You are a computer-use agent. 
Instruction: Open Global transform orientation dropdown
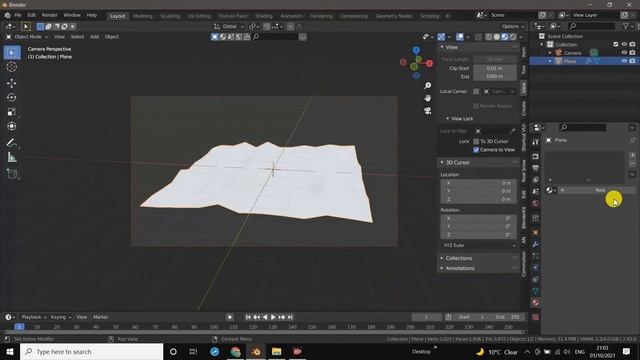point(229,27)
